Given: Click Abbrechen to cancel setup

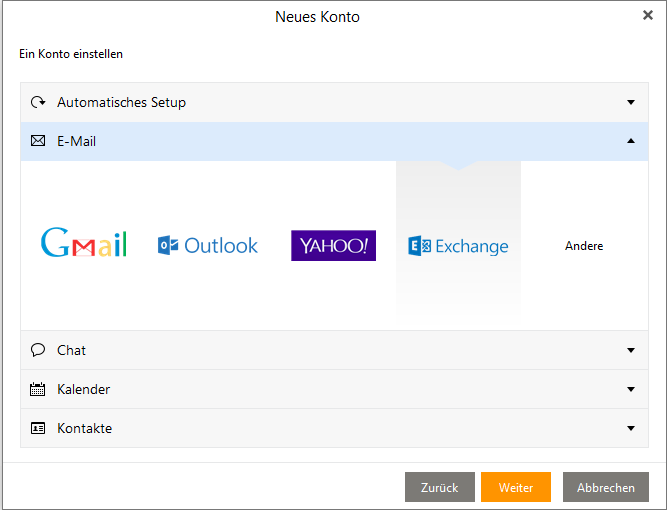Looking at the screenshot, I should coord(605,487).
